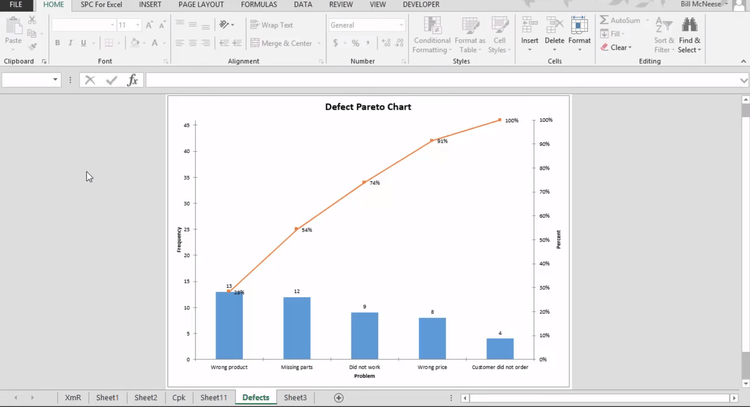
Task: Click the formula bar cancel X
Action: click(x=90, y=80)
